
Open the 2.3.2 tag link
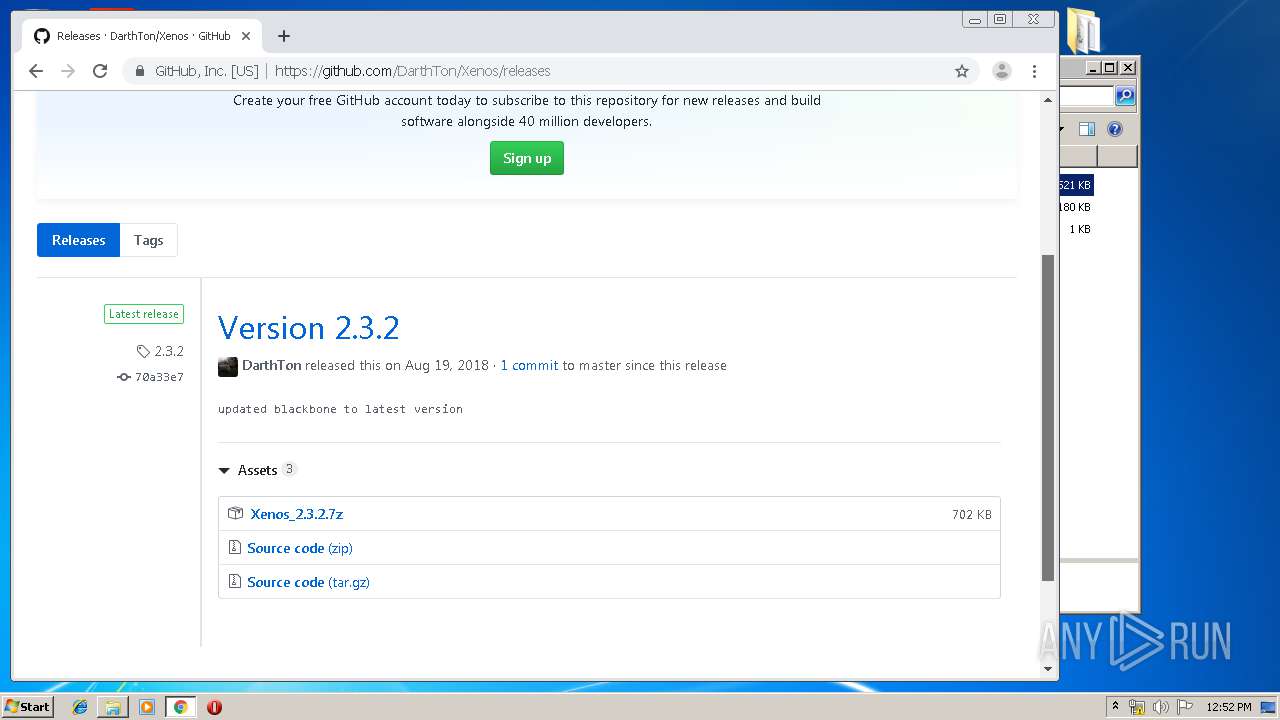coord(161,351)
